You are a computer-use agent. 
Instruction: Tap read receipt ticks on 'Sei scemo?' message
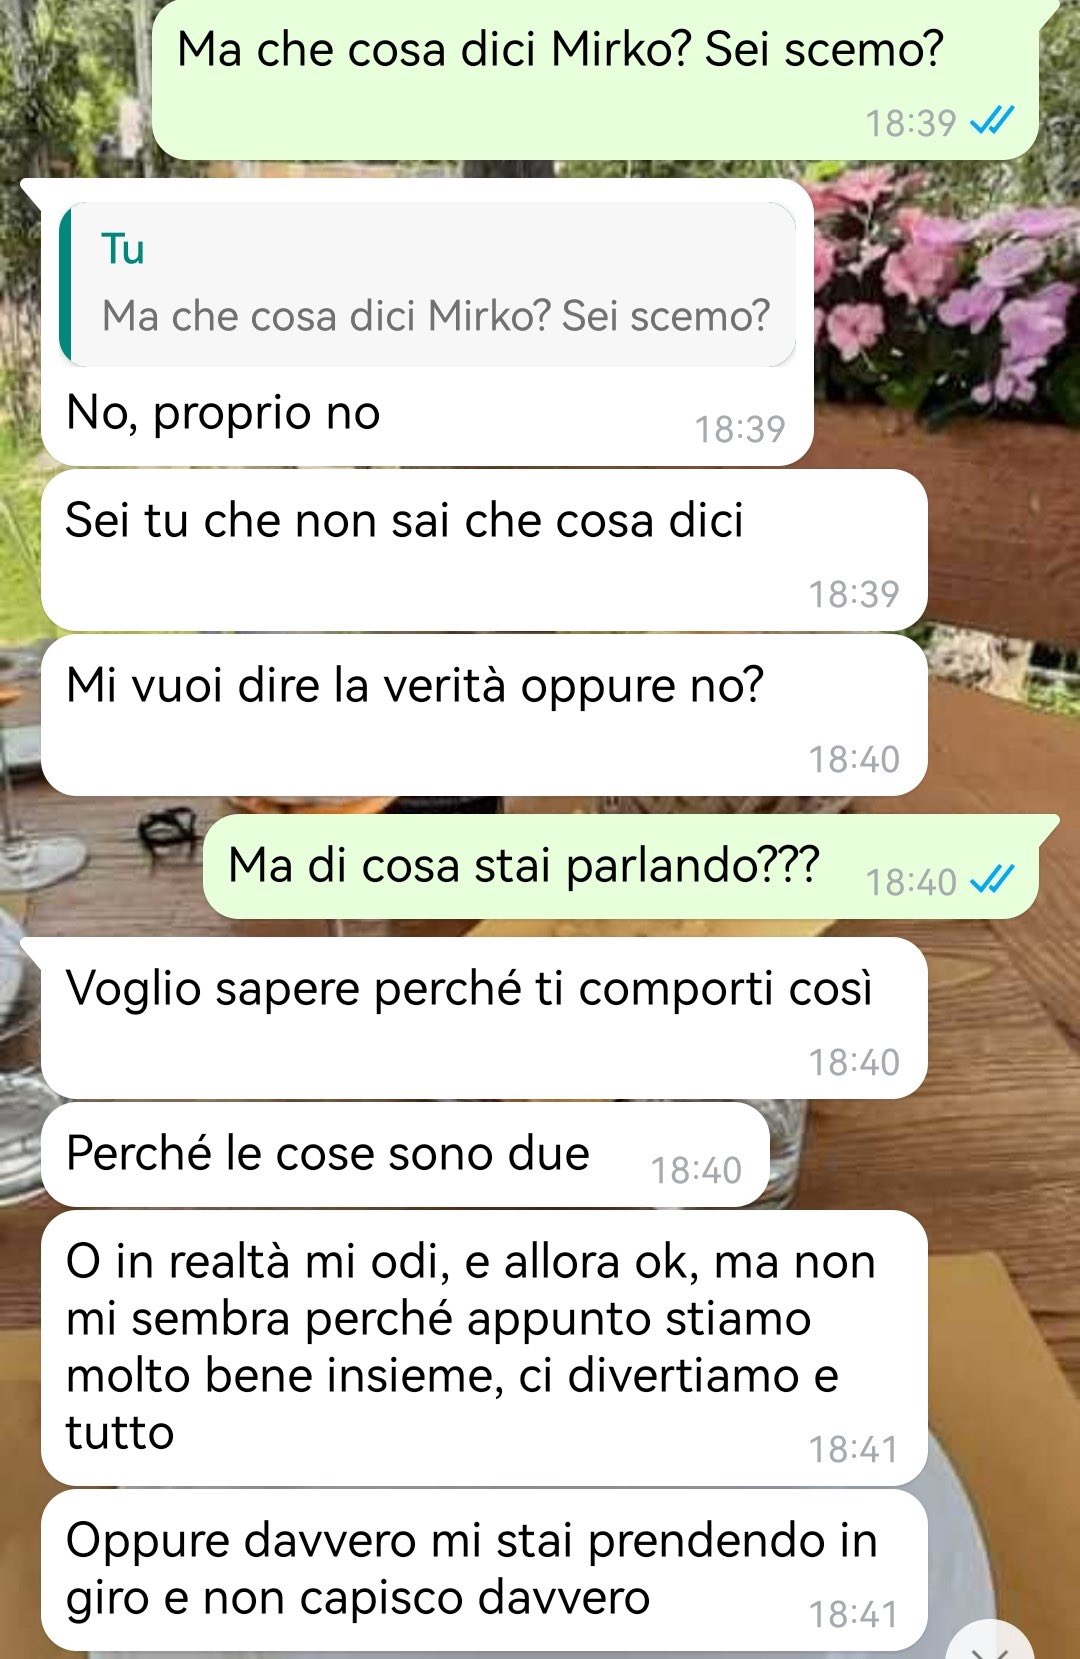pyautogui.click(x=992, y=122)
